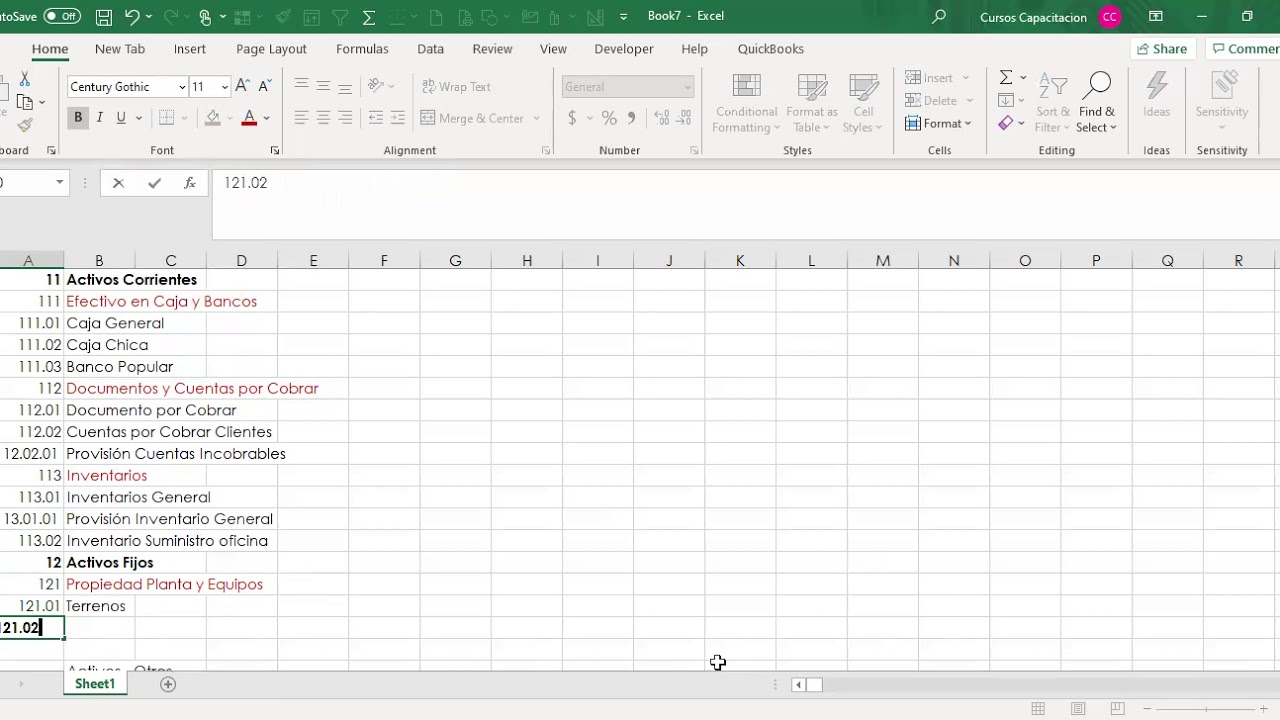The height and width of the screenshot is (720, 1280).
Task: Open the font color dropdown arrow
Action: coord(266,118)
